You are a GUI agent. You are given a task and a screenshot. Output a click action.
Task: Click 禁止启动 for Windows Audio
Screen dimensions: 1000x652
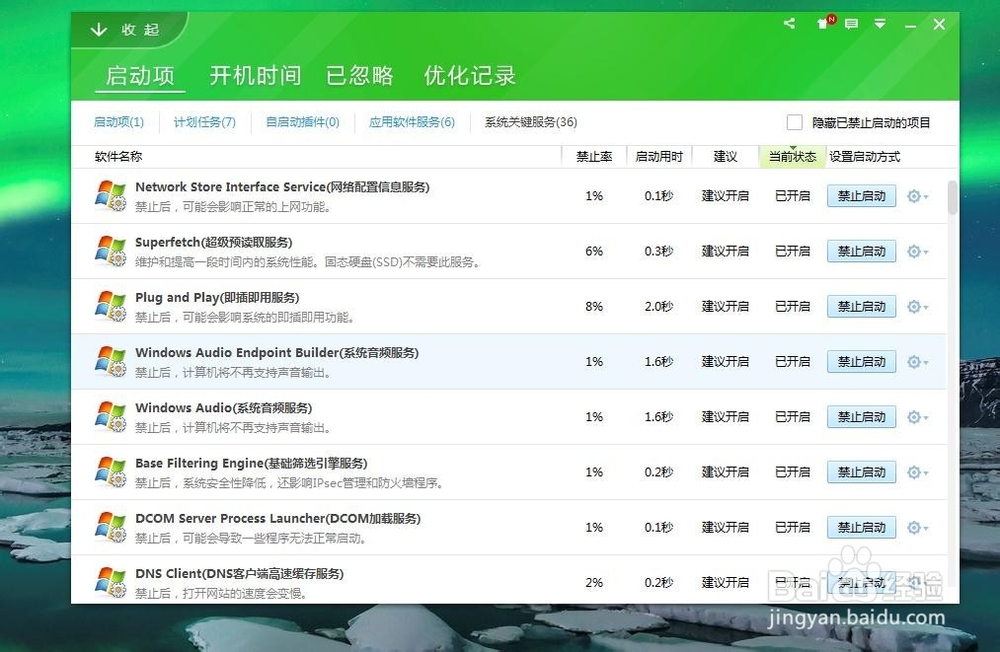pyautogui.click(x=861, y=417)
